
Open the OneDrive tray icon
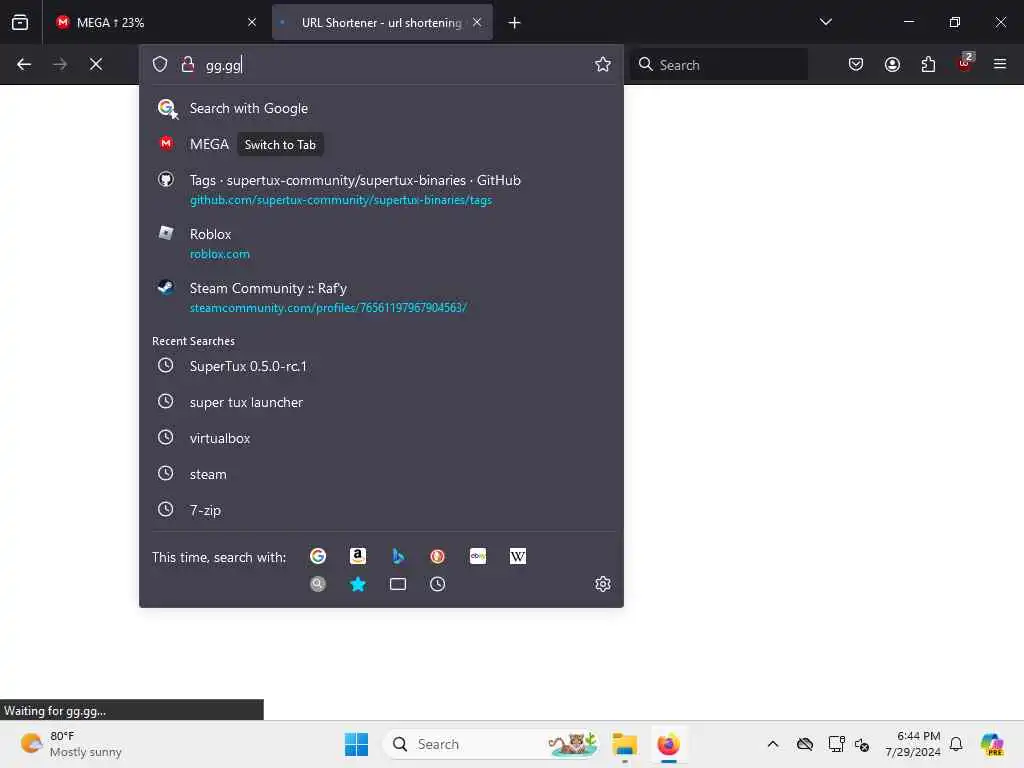click(805, 744)
